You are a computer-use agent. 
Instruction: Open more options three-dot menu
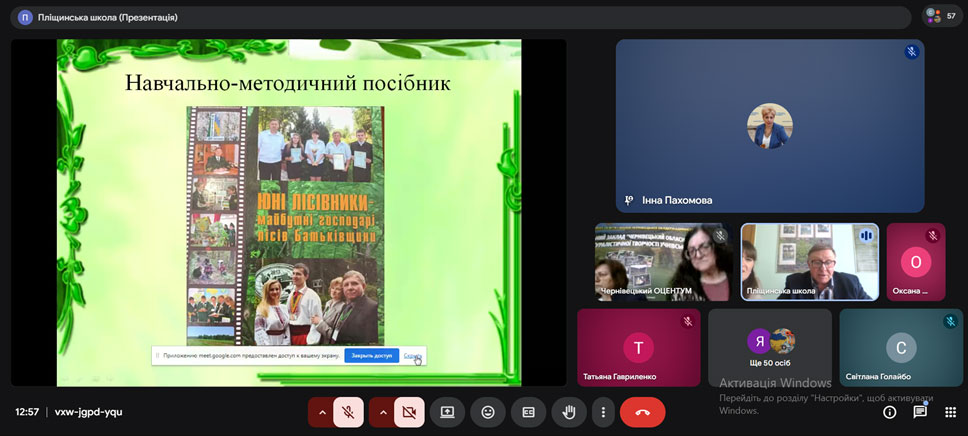click(602, 412)
